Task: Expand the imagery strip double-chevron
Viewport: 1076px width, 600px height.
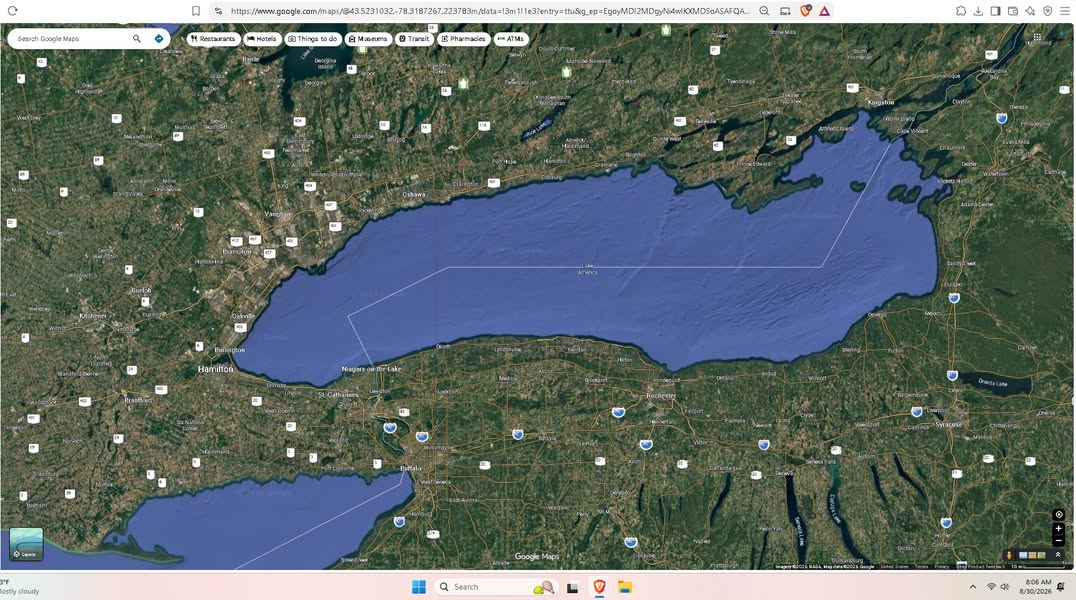Action: click(1057, 555)
